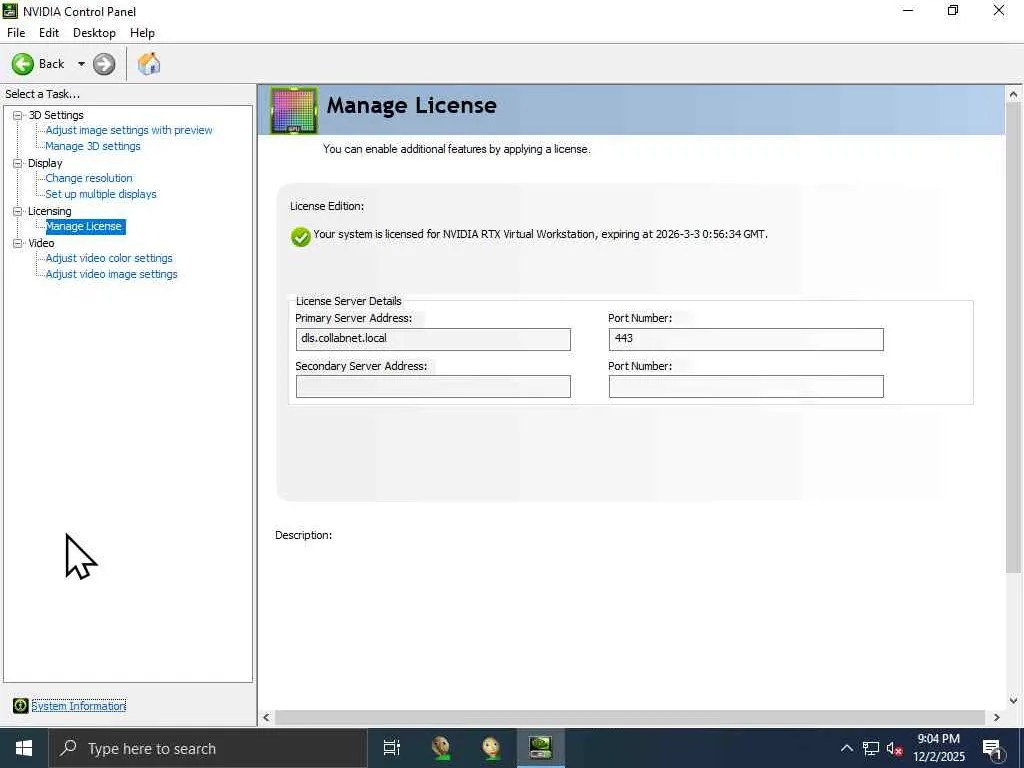Screen dimensions: 1024x768
Task: Select Manage License in the tree
Action: click(x=85, y=226)
